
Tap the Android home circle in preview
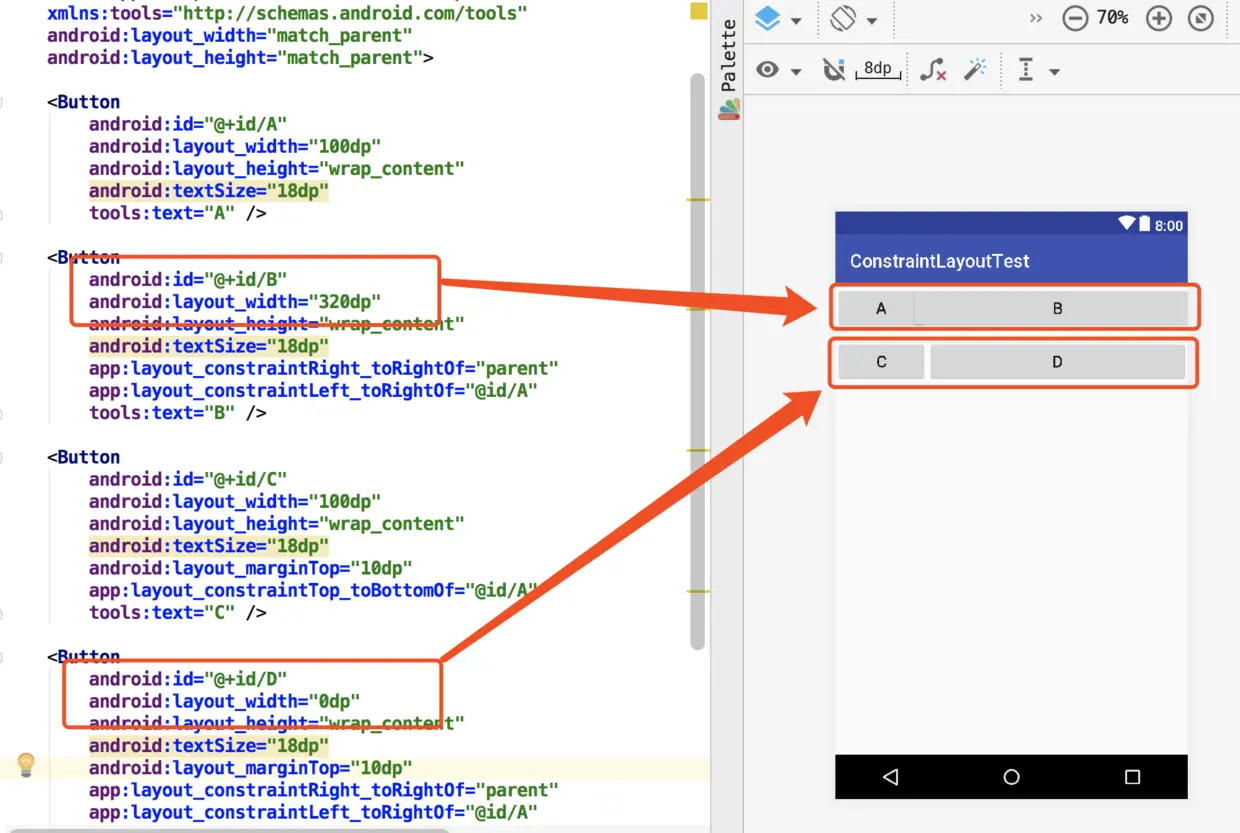click(1011, 777)
